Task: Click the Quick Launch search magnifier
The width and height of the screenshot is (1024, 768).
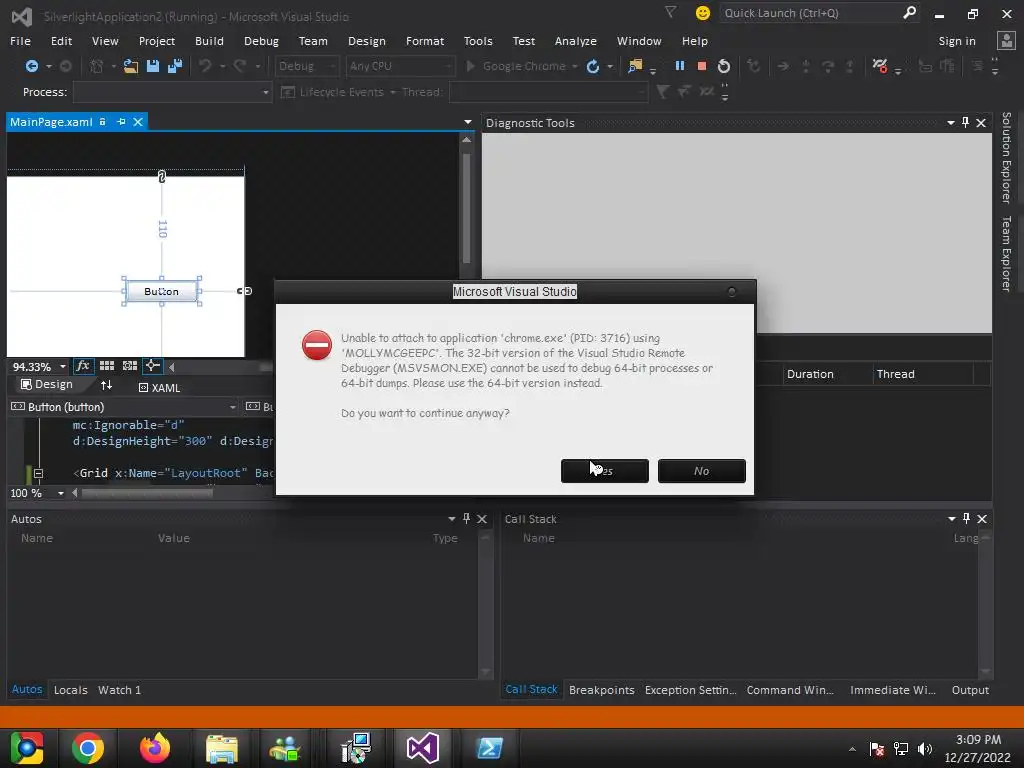Action: (909, 12)
